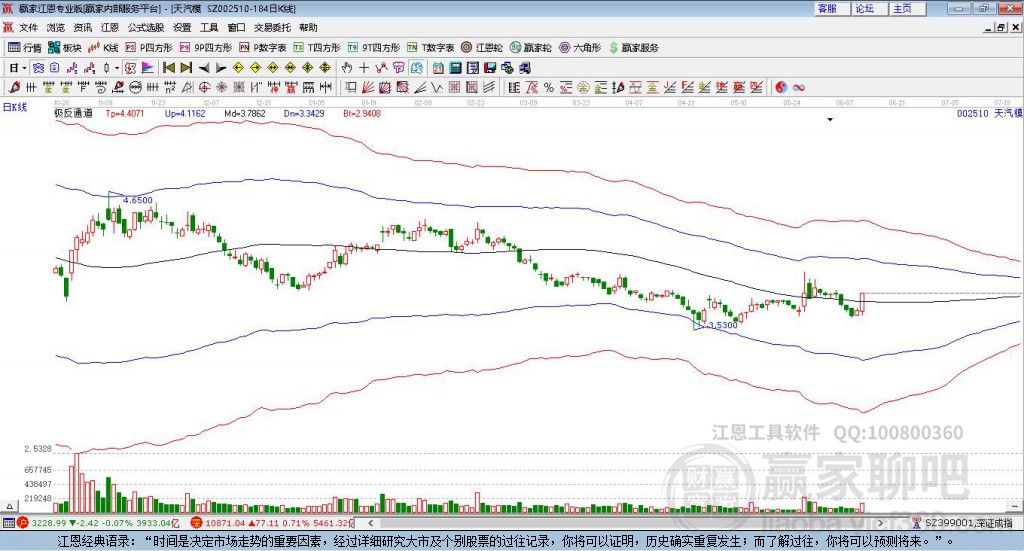Step chart right with black right arrow
This screenshot has width=1024, height=551.
tap(221, 68)
